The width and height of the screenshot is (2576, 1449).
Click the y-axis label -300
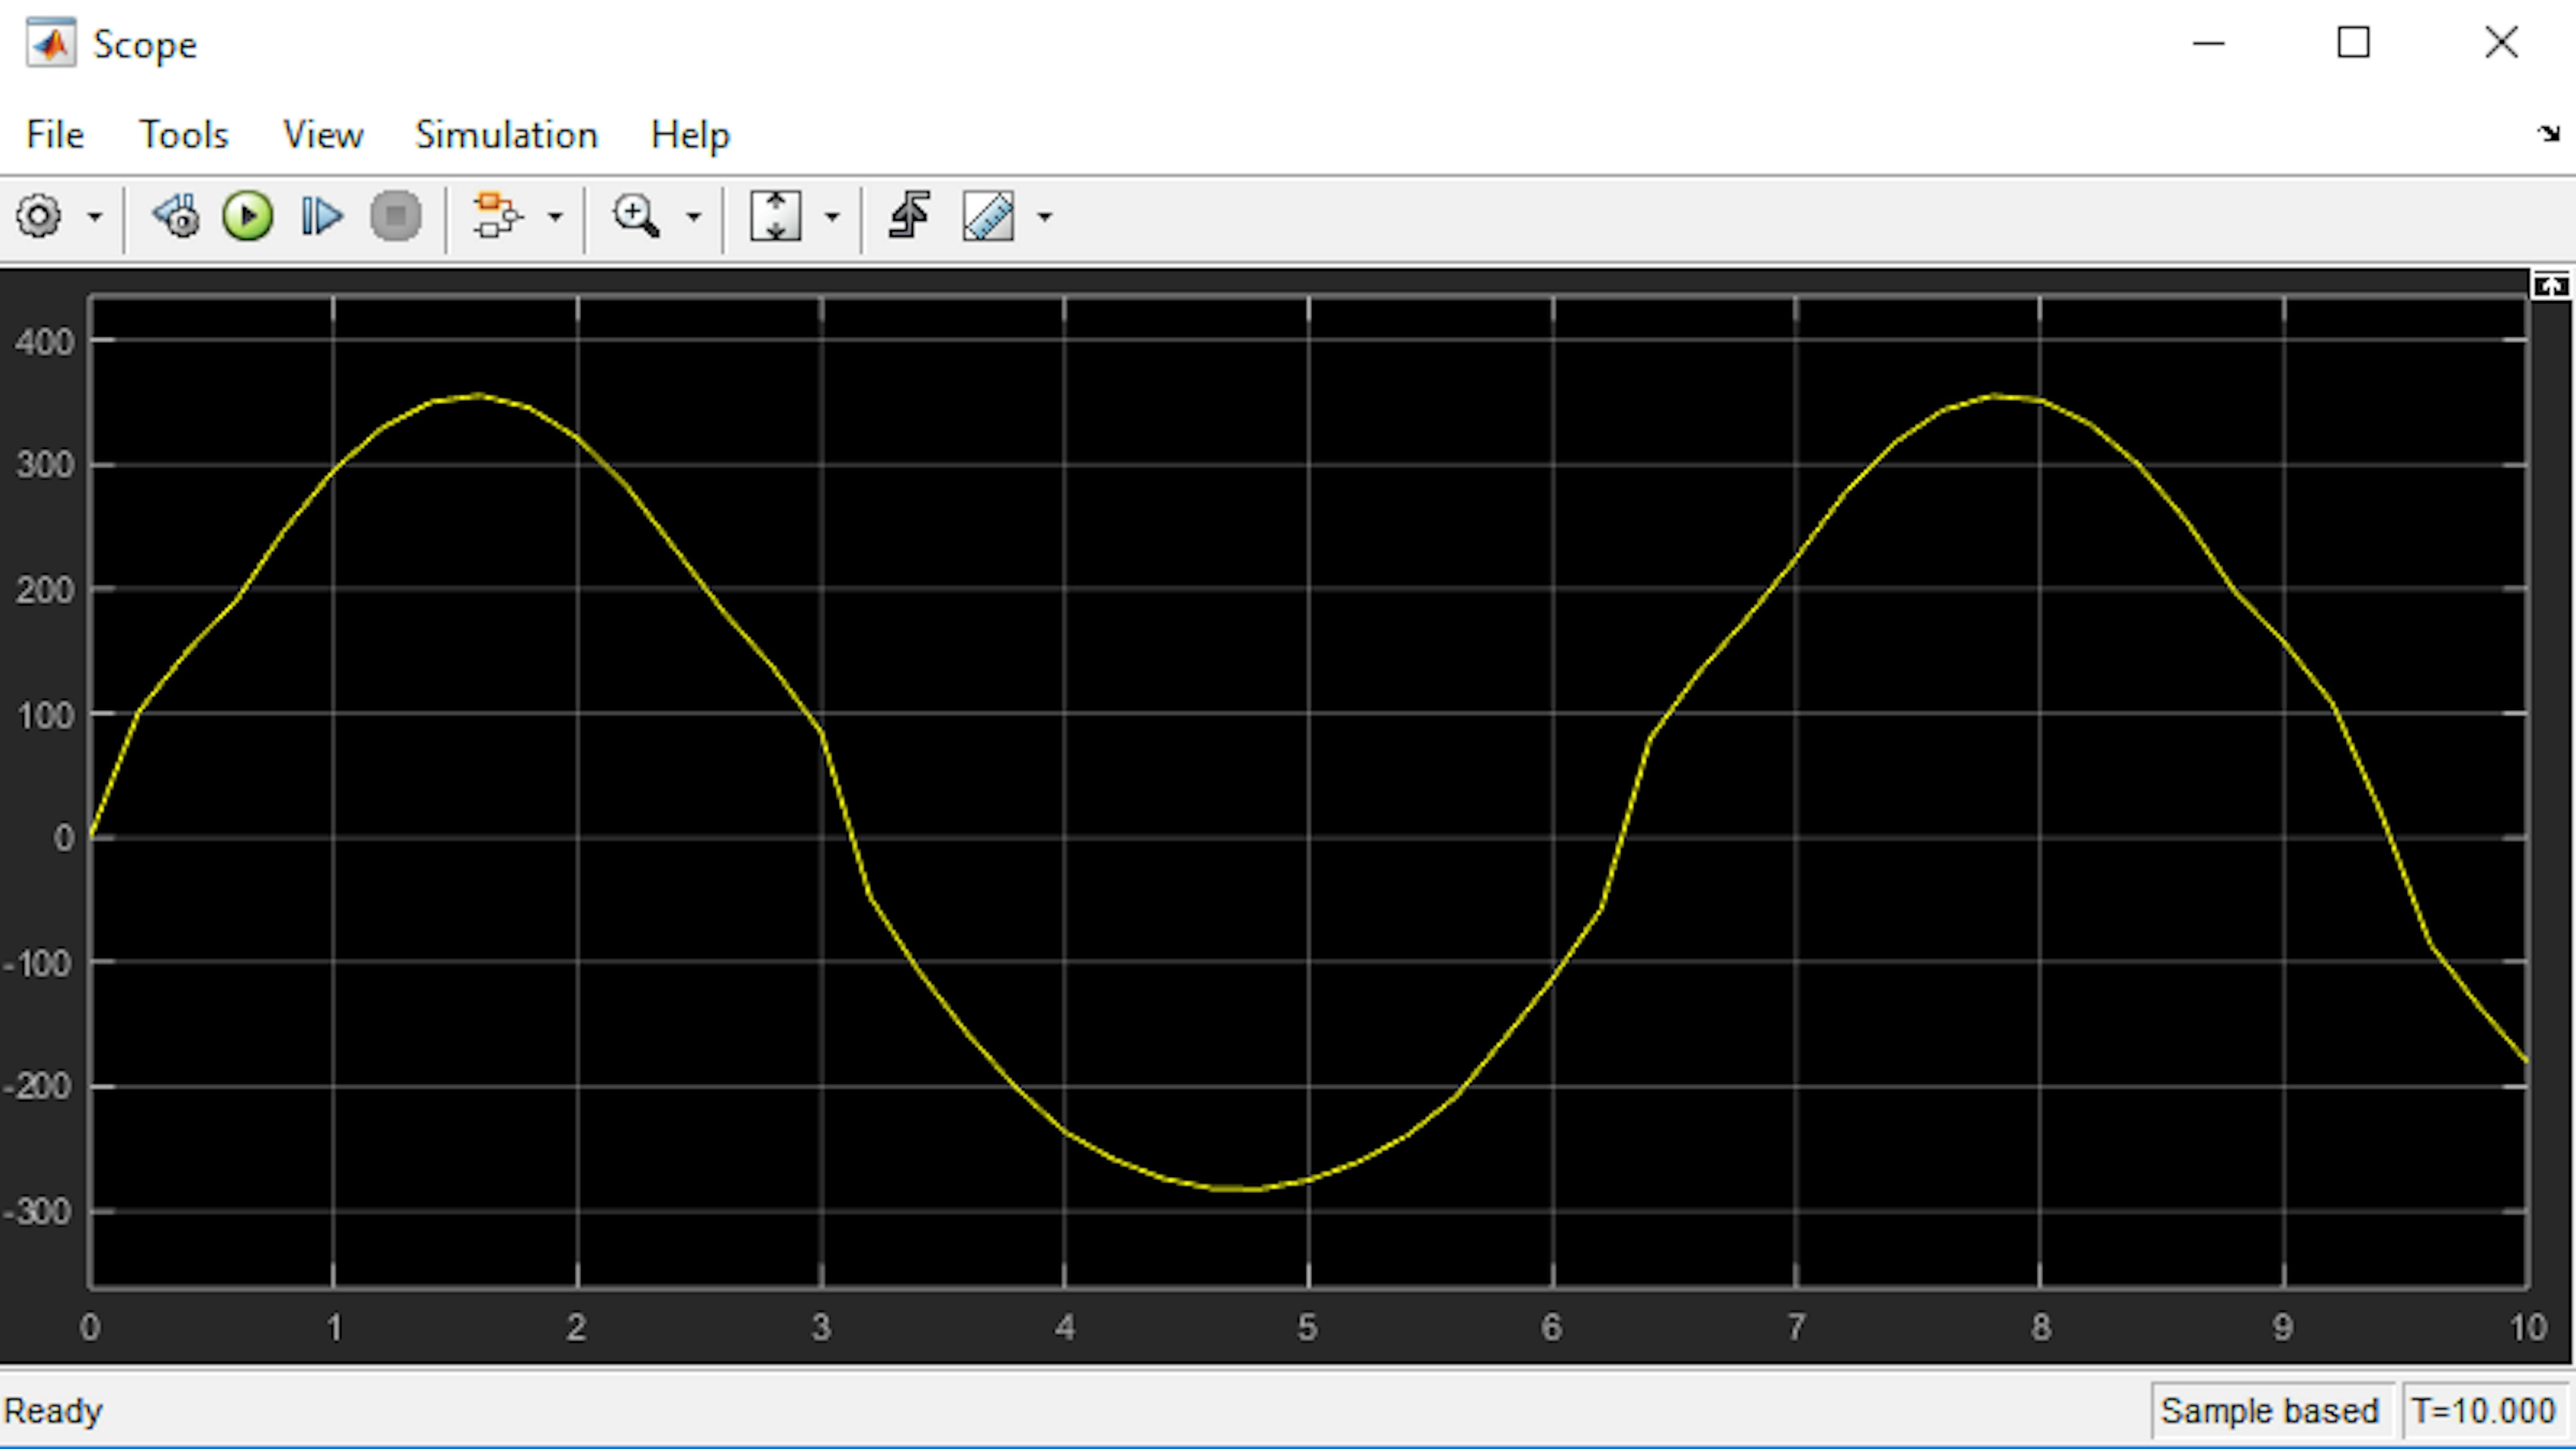pyautogui.click(x=39, y=1211)
